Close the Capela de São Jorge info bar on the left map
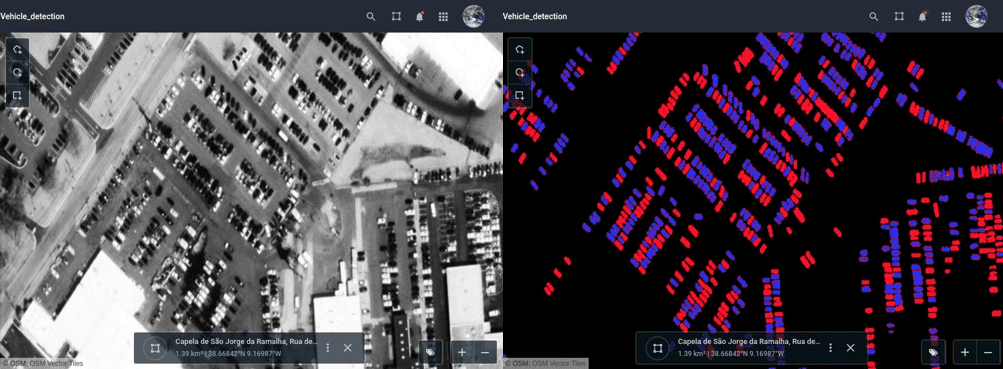The width and height of the screenshot is (1003, 369). (347, 347)
